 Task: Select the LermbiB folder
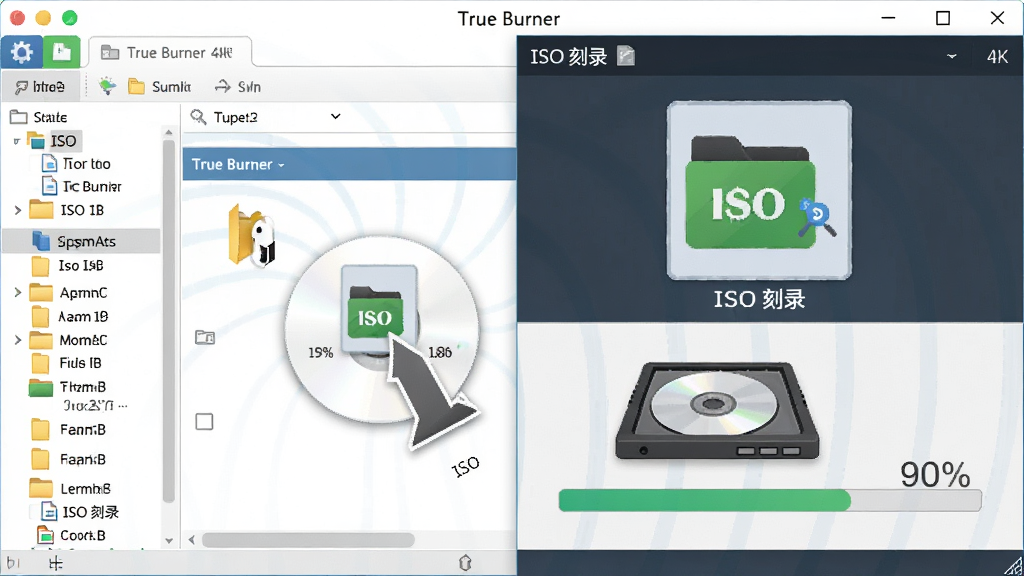(70, 488)
